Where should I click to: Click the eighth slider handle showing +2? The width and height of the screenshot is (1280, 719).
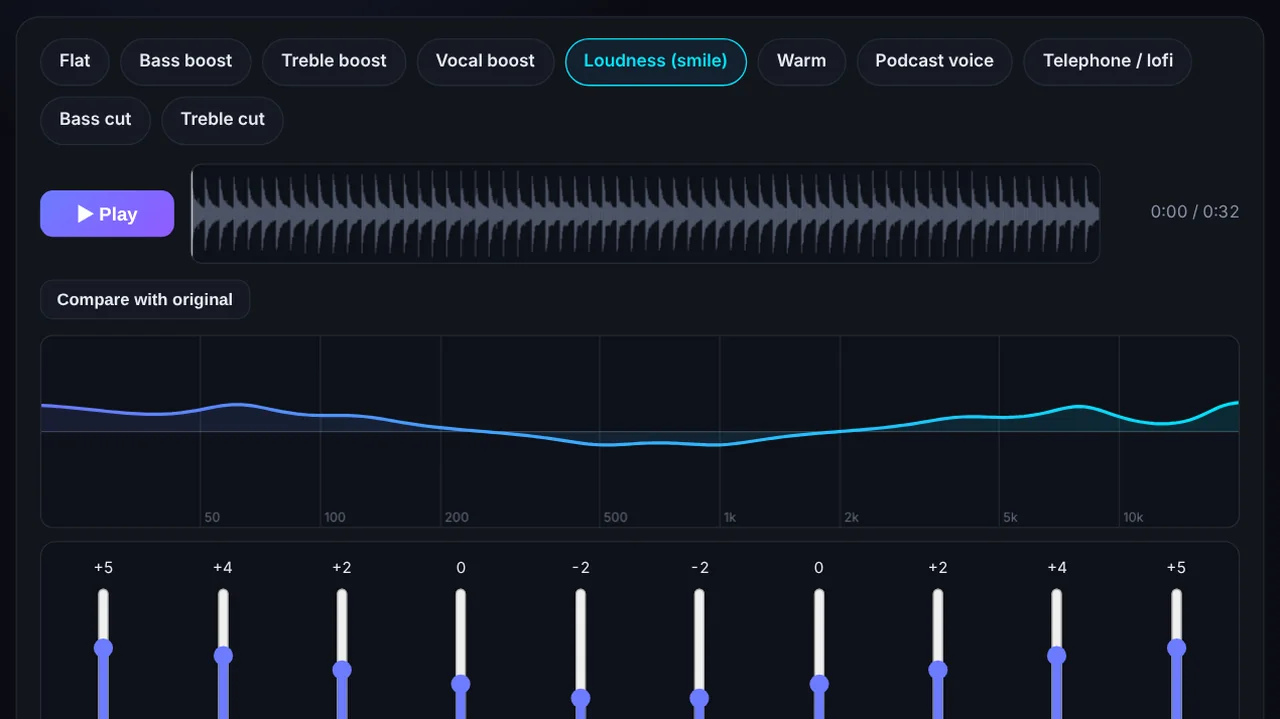pyautogui.click(x=938, y=669)
